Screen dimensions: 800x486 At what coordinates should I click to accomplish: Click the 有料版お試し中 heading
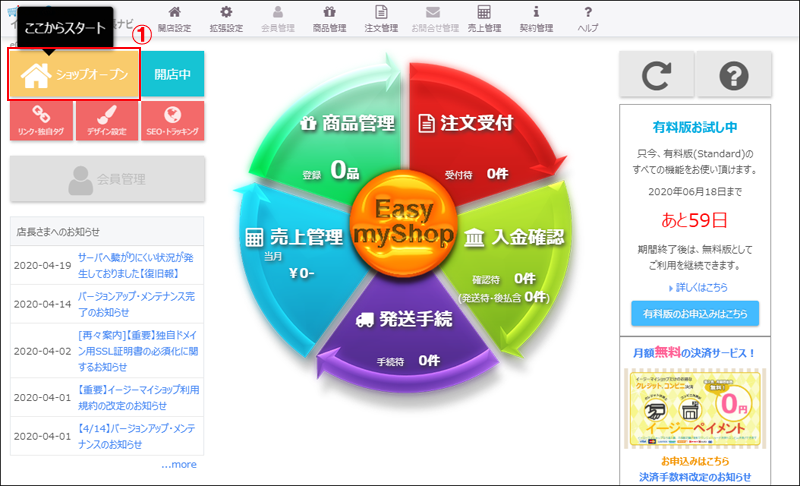pyautogui.click(x=695, y=127)
